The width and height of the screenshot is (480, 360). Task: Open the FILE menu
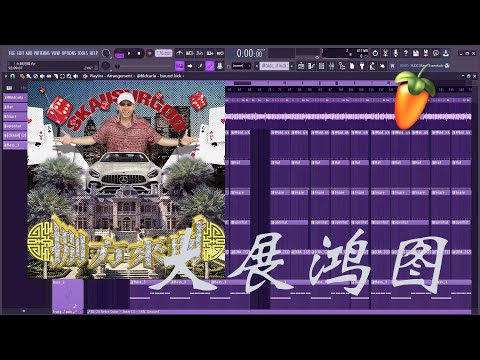tap(12, 53)
